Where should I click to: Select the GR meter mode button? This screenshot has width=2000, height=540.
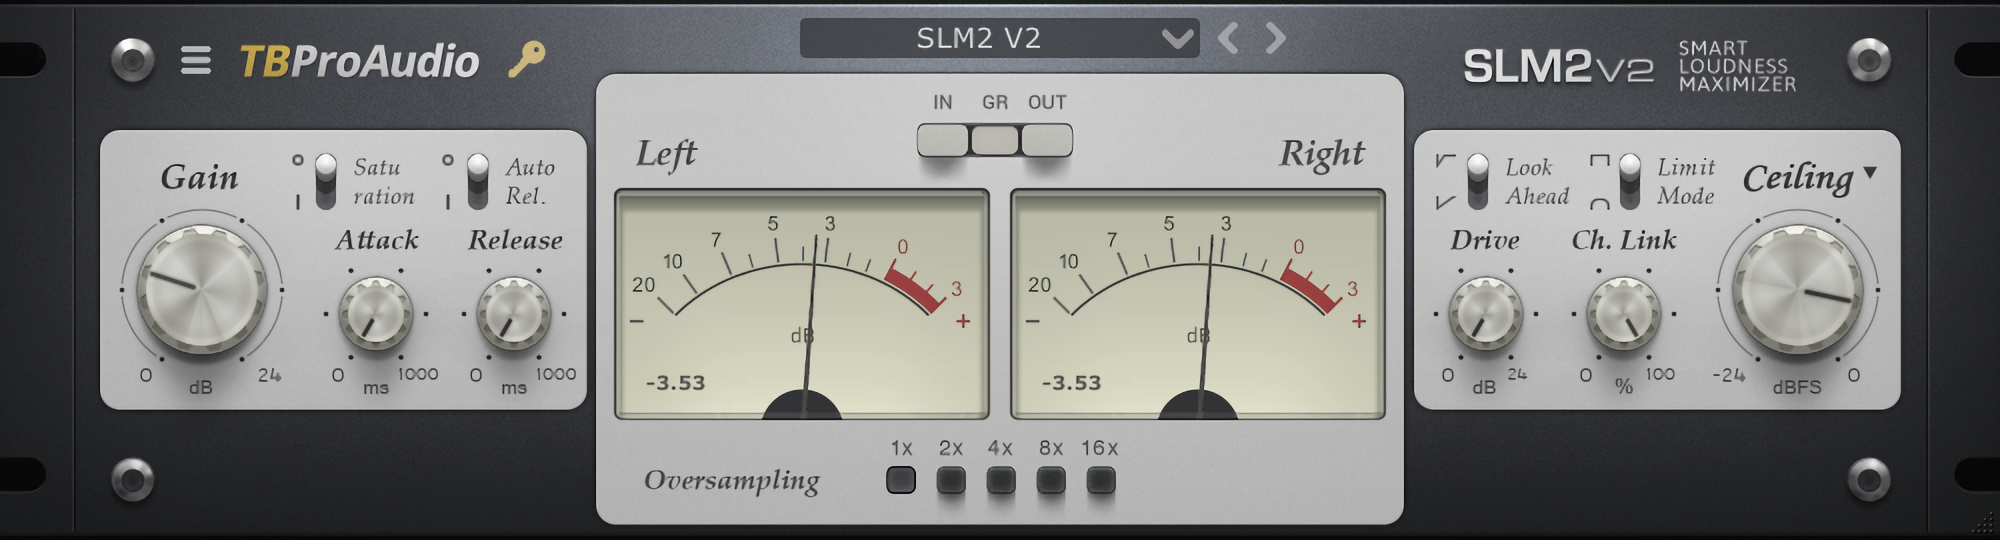click(995, 140)
